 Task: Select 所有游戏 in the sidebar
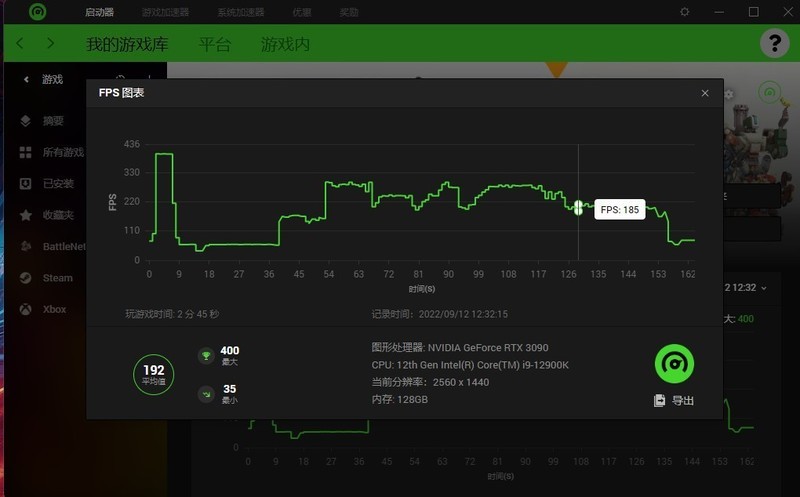[x=63, y=152]
